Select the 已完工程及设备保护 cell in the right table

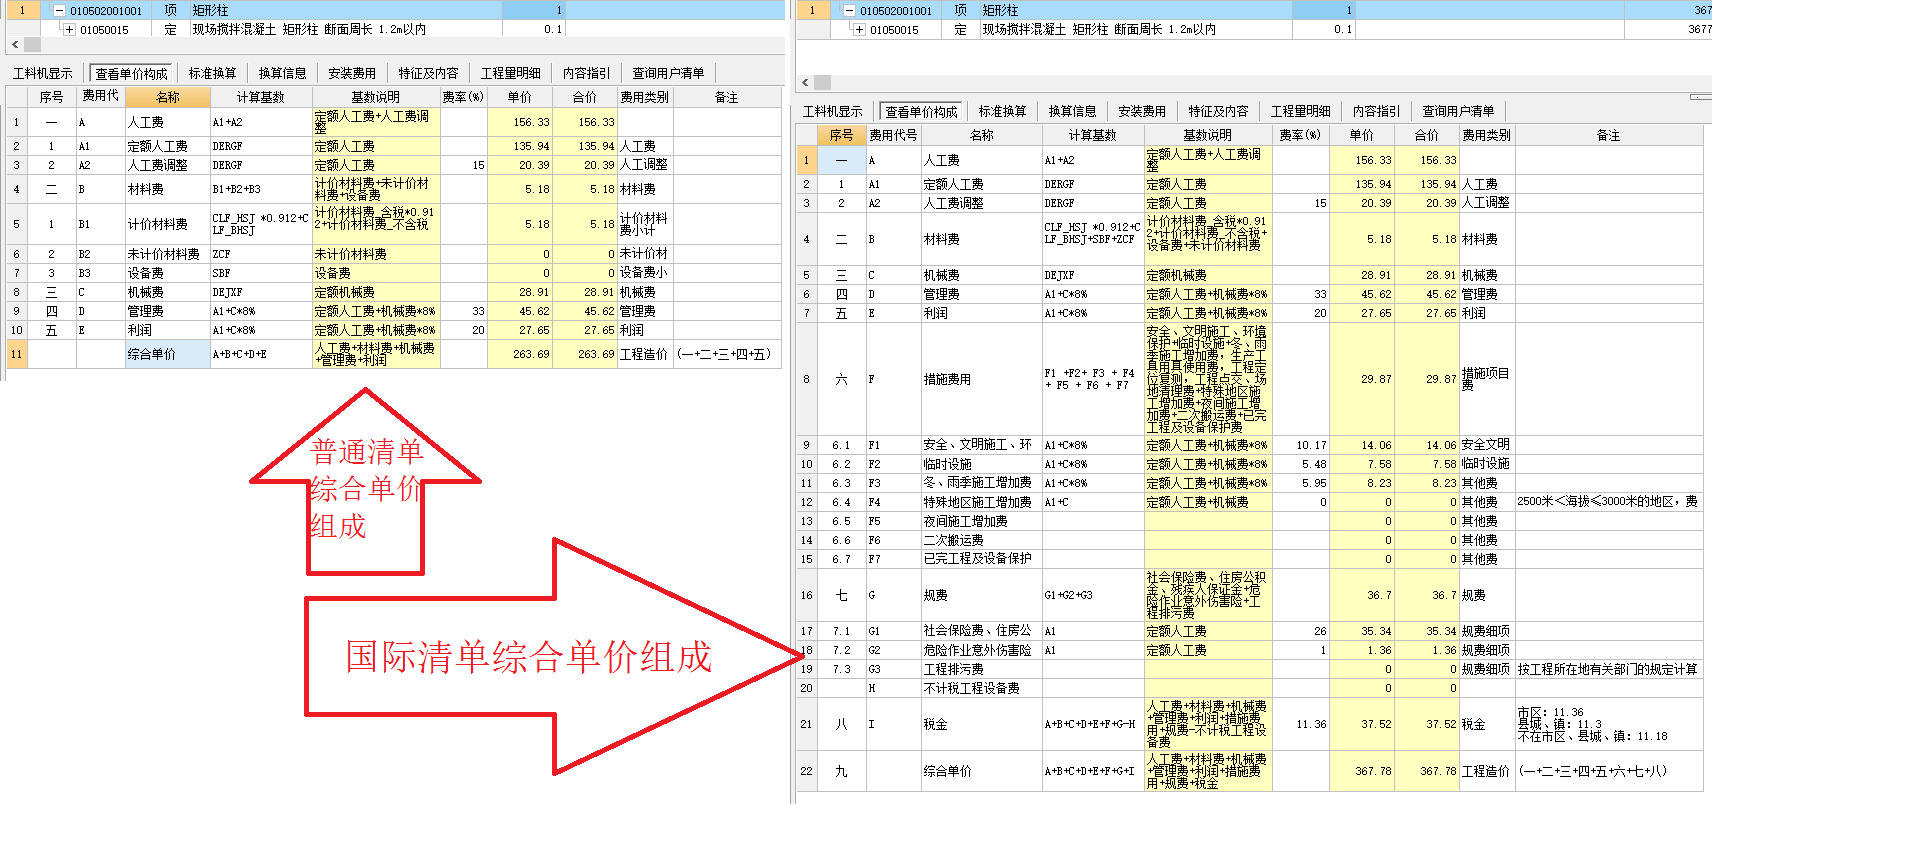click(x=981, y=559)
